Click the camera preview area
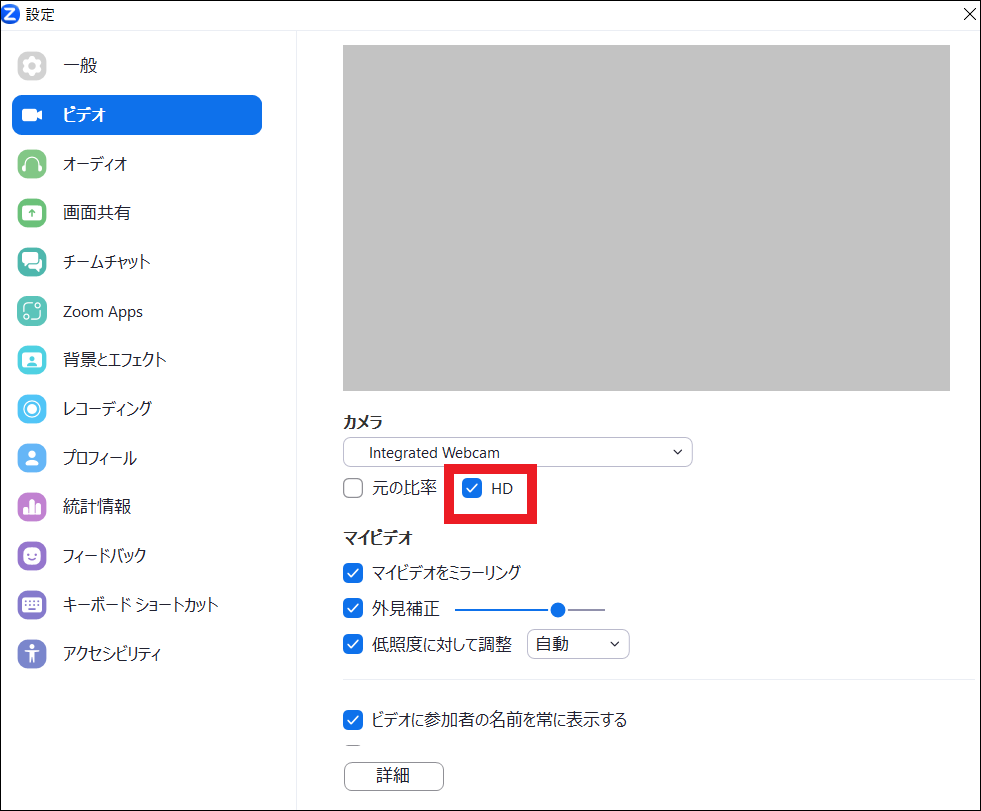 (646, 218)
